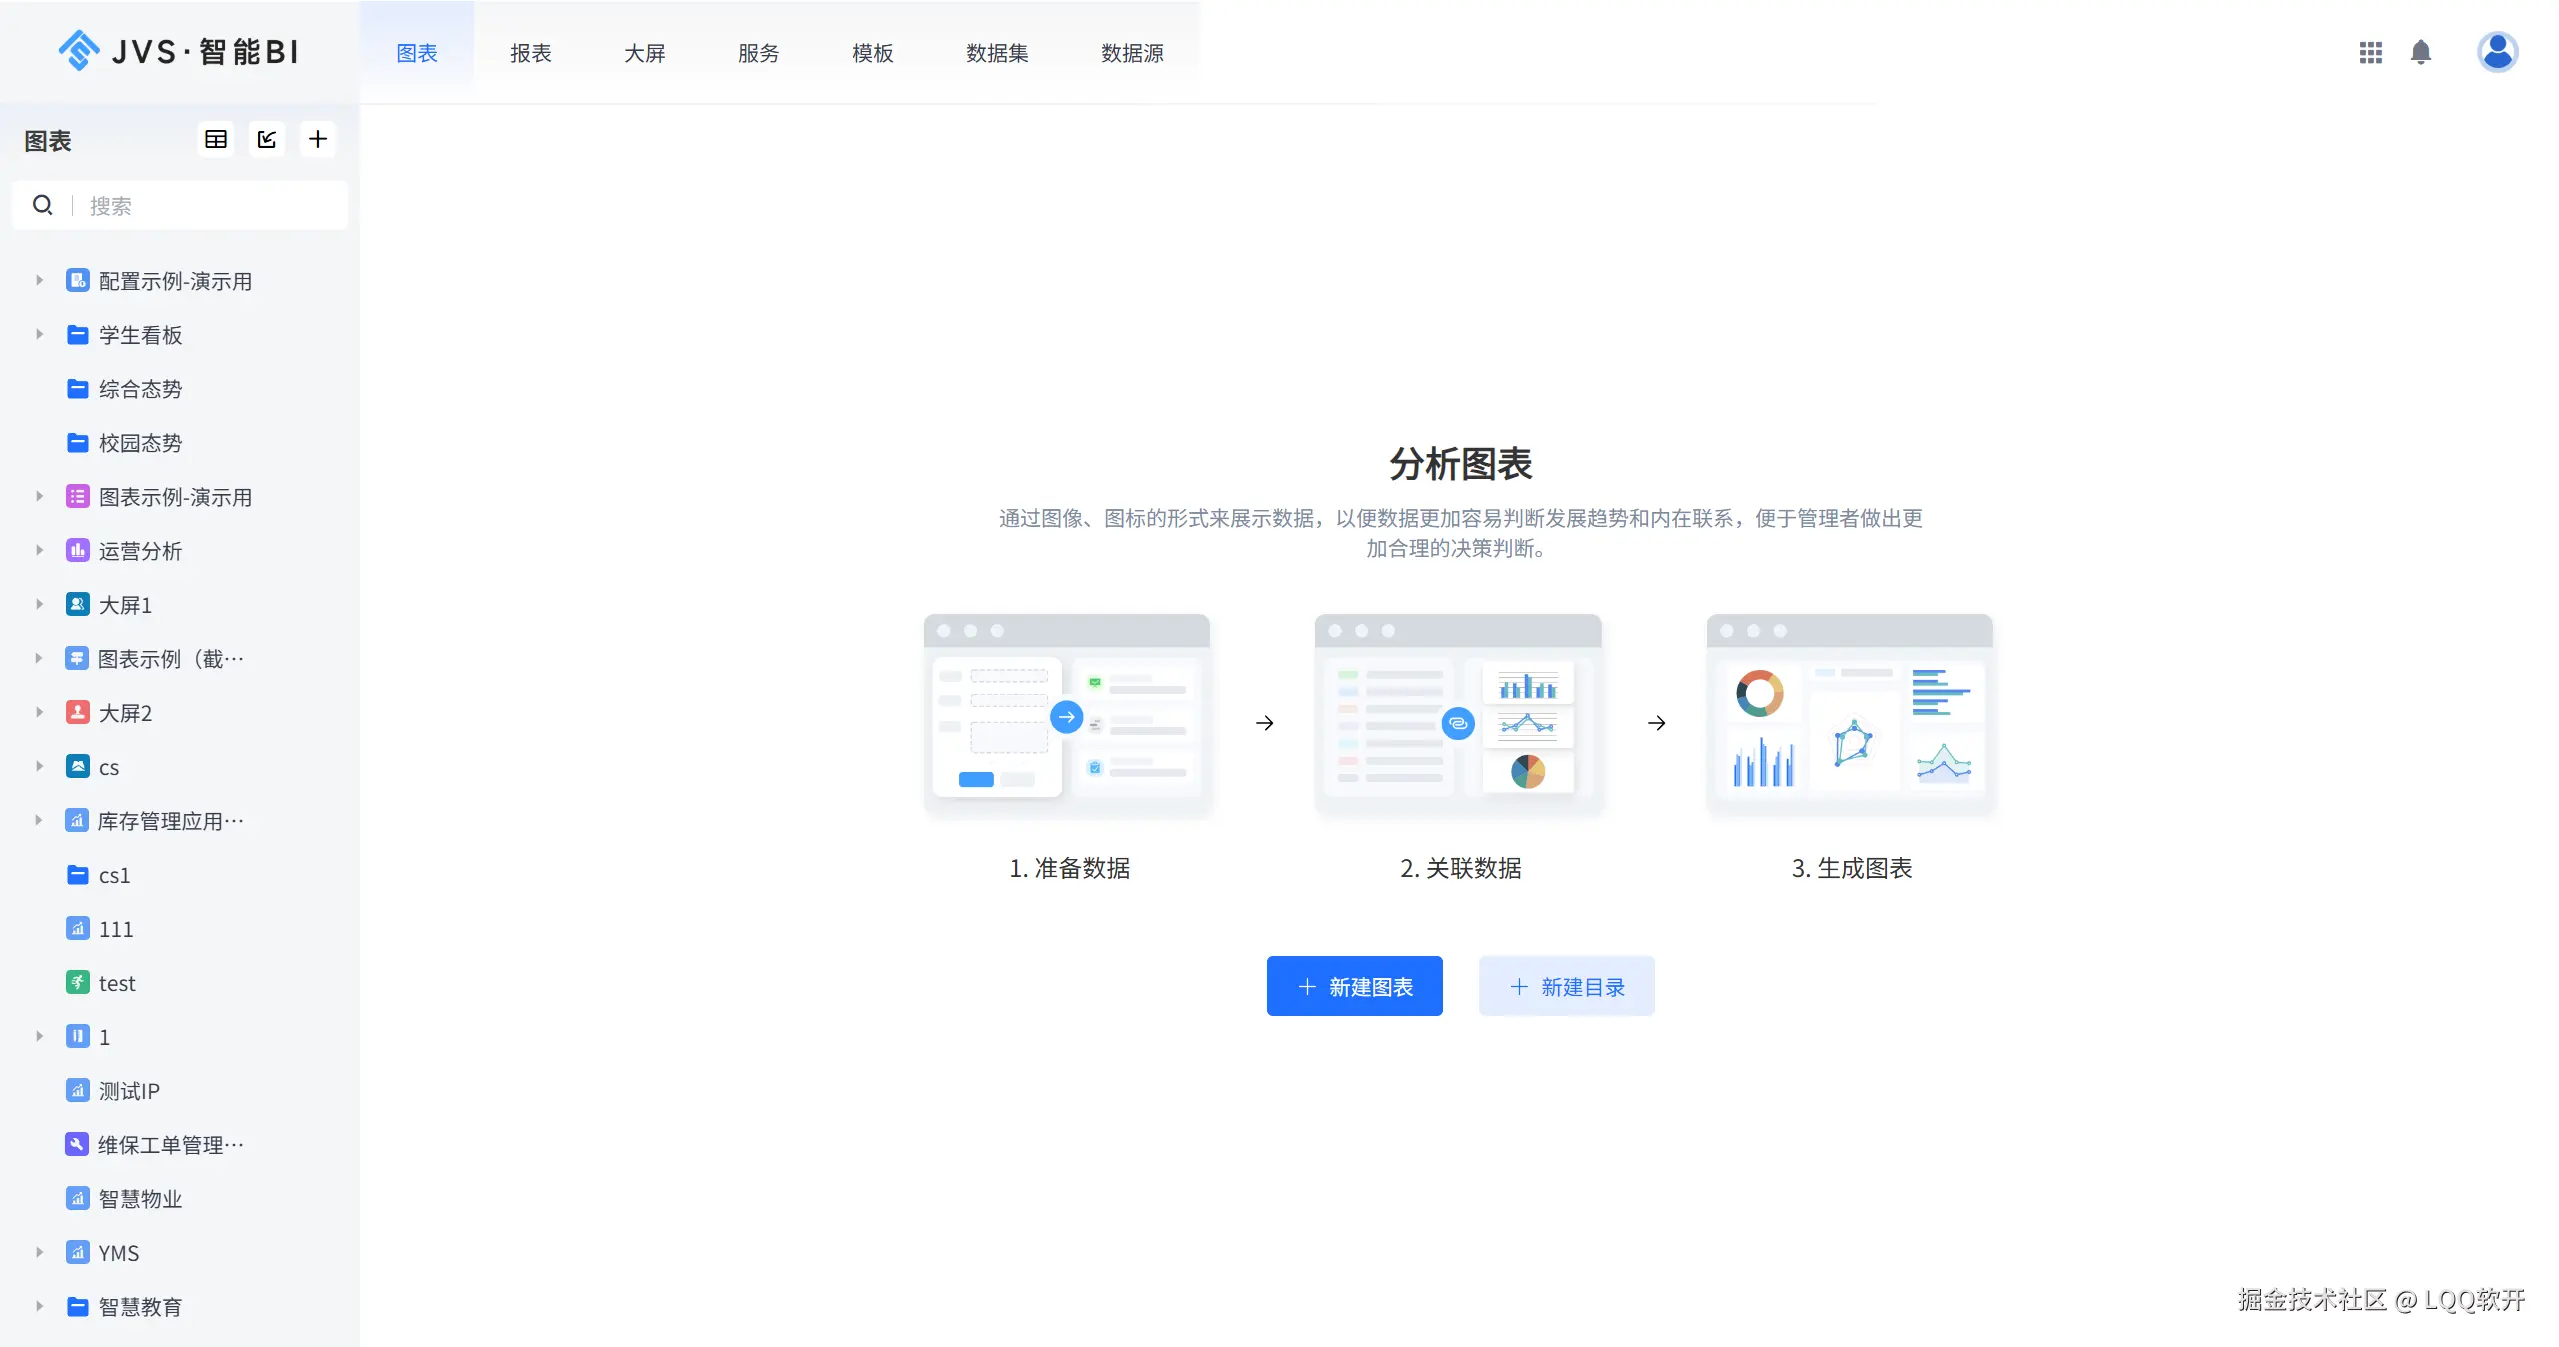Screen dimensions: 2559x1347
Task: Switch to the 数据集 tab
Action: (996, 53)
